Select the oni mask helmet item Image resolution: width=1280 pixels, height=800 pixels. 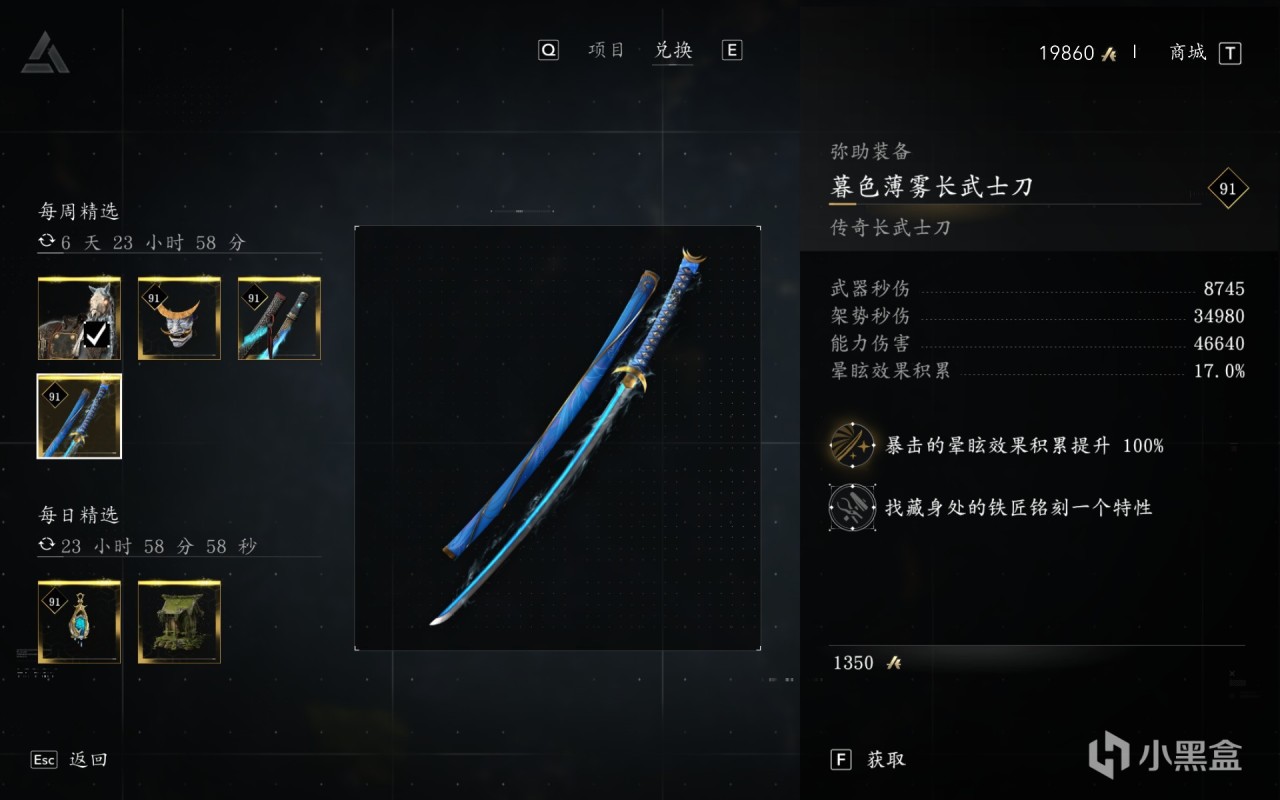coord(179,318)
